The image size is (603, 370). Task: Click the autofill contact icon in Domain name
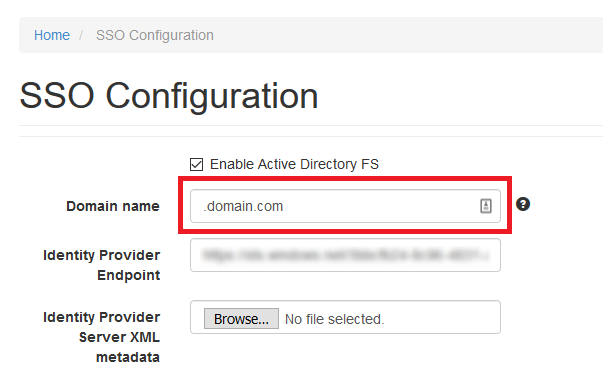(486, 206)
